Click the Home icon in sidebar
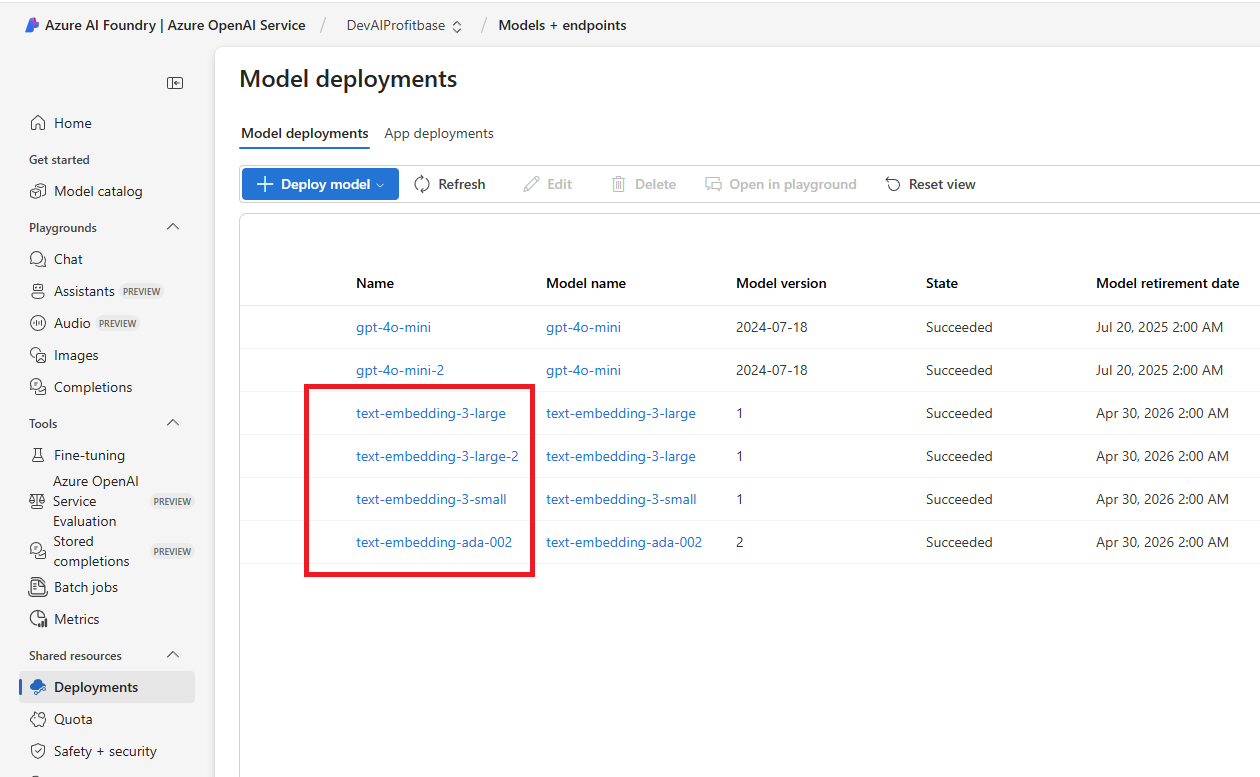The height and width of the screenshot is (777, 1260). click(38, 123)
